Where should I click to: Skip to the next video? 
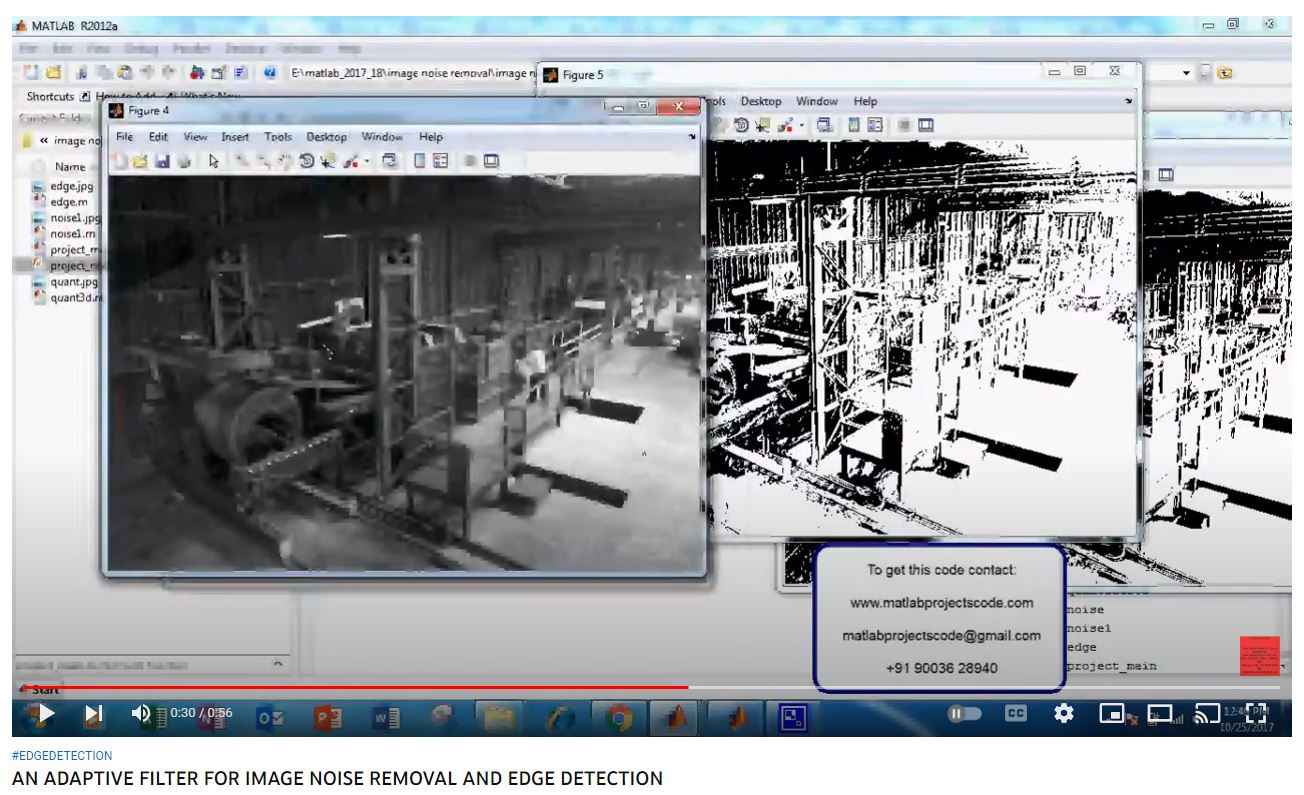click(x=93, y=714)
